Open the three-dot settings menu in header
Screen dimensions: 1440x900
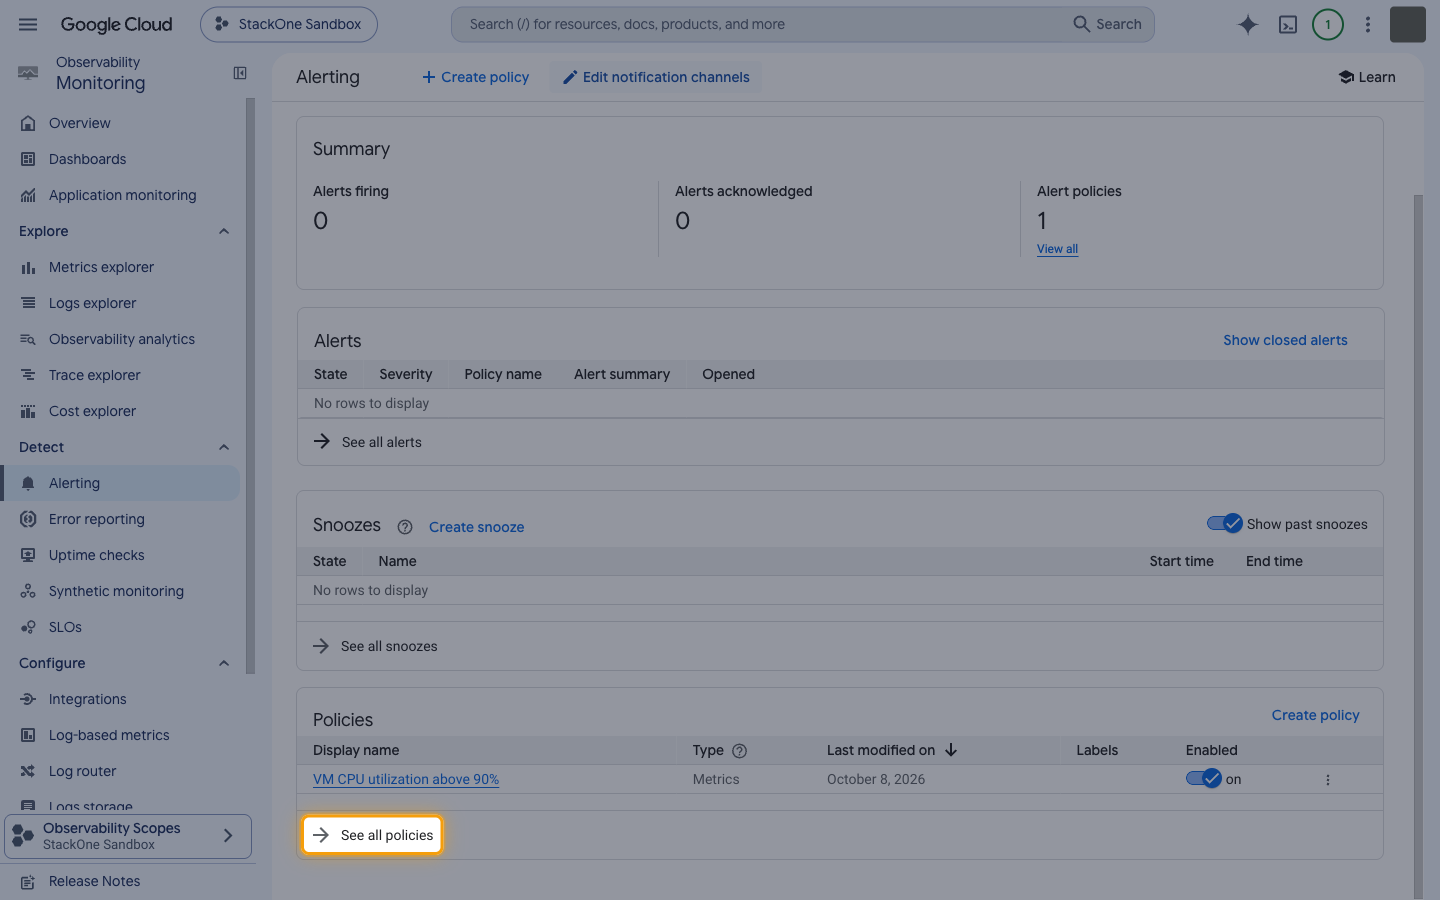coord(1368,25)
